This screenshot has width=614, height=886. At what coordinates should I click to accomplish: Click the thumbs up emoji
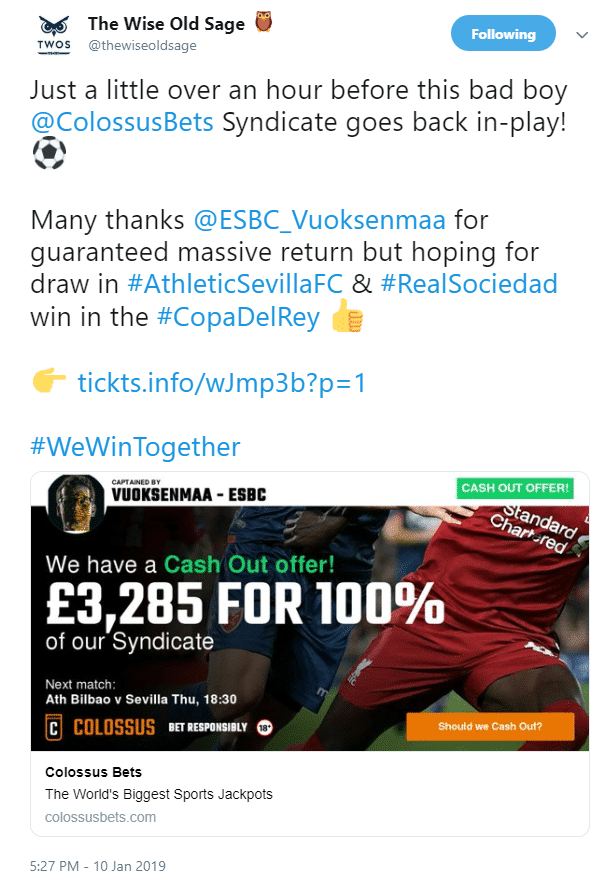point(346,316)
